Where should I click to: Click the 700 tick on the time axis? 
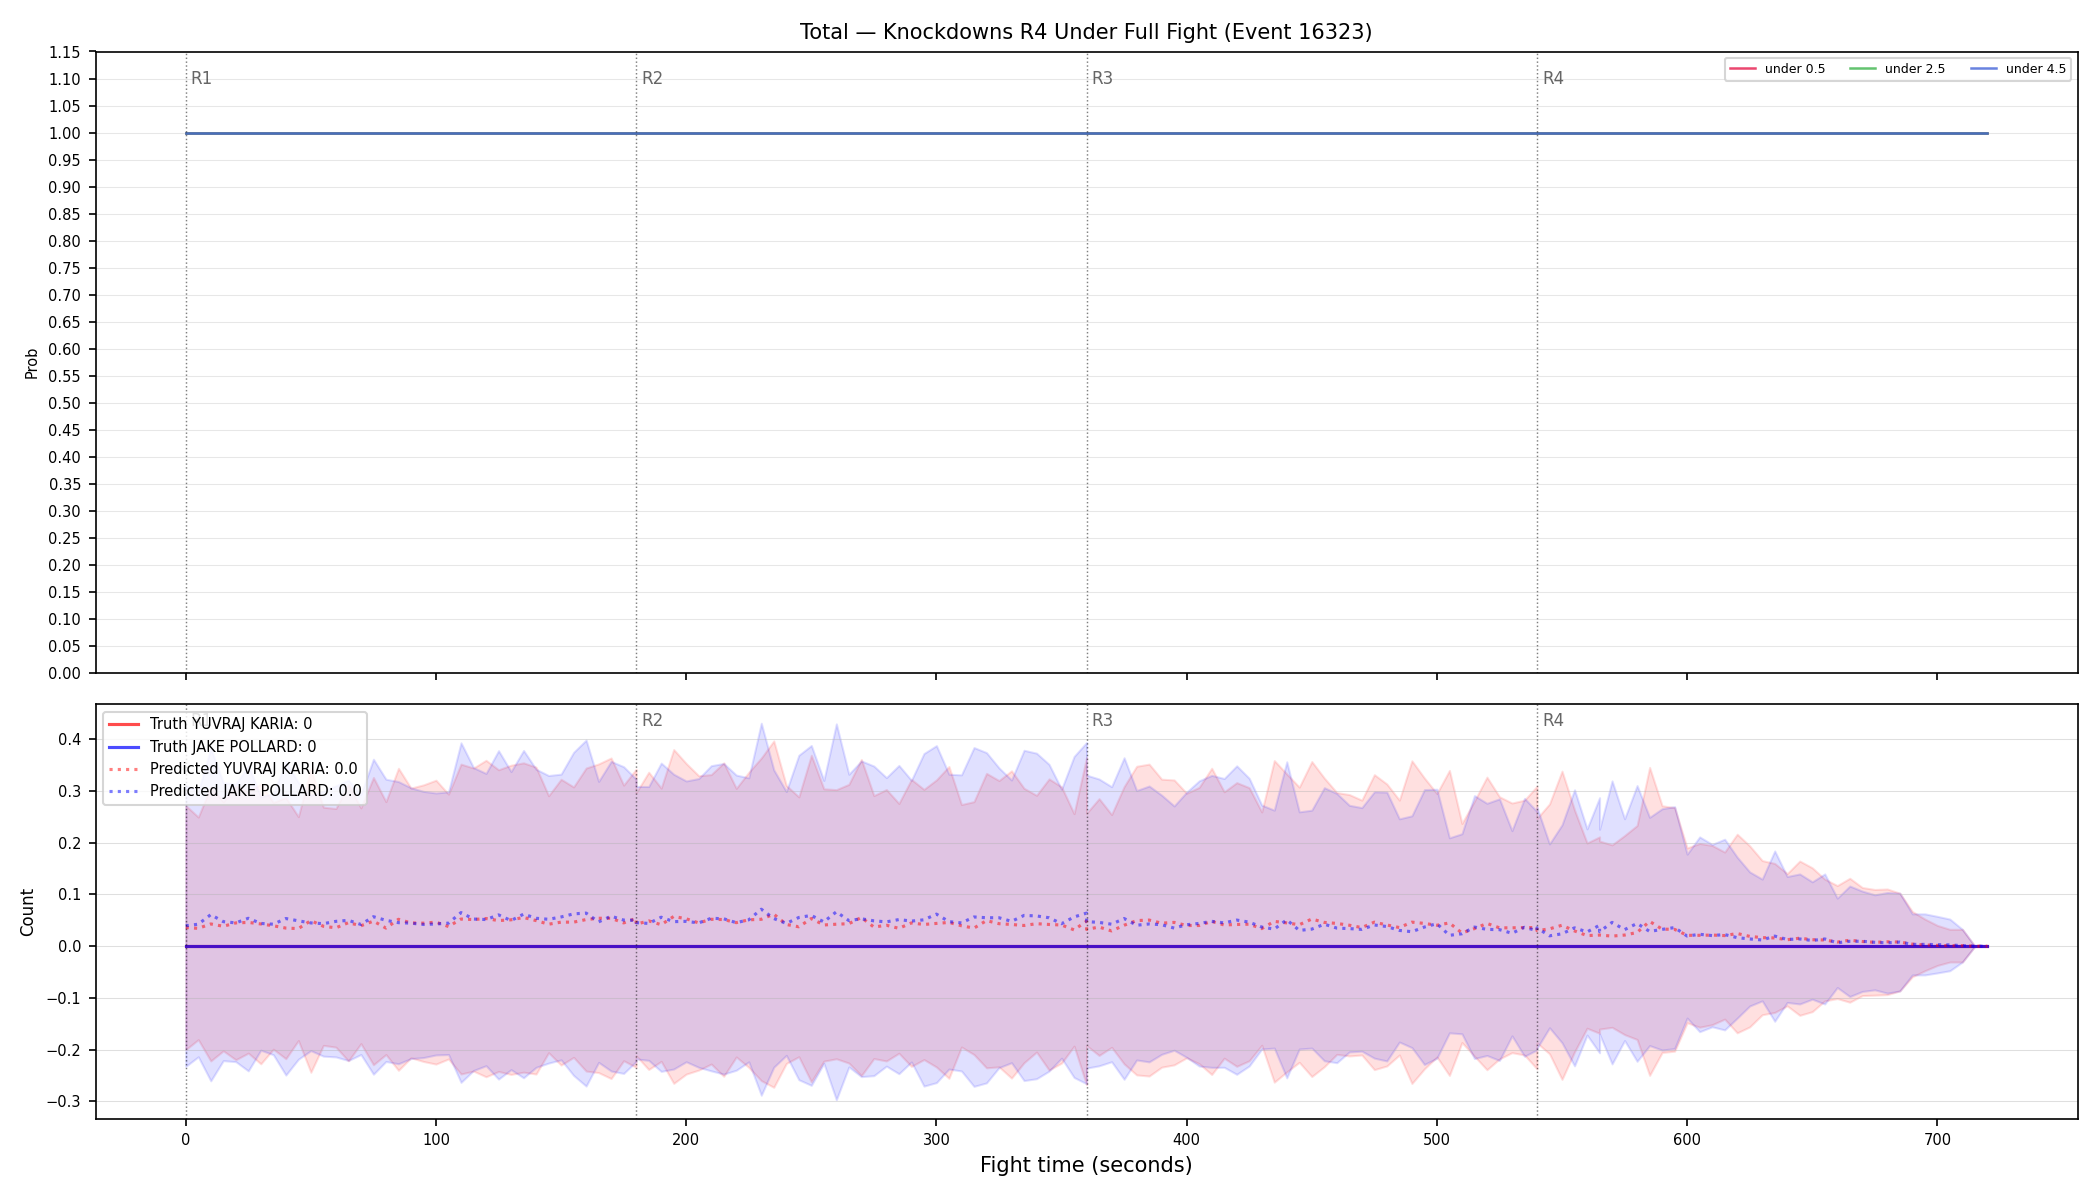pyautogui.click(x=1937, y=1139)
